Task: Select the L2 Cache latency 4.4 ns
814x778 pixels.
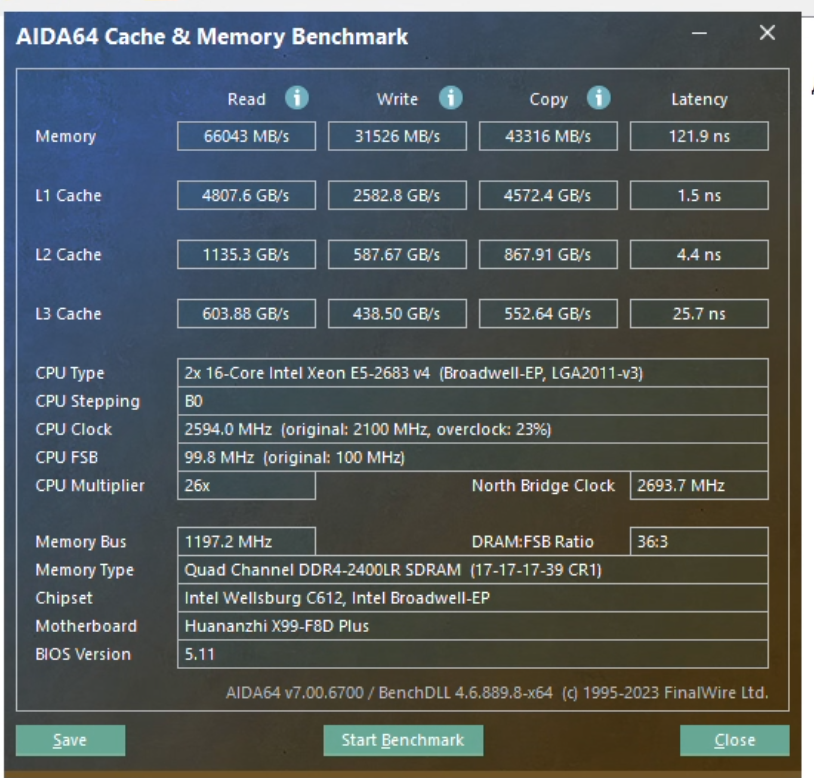Action: tap(699, 254)
